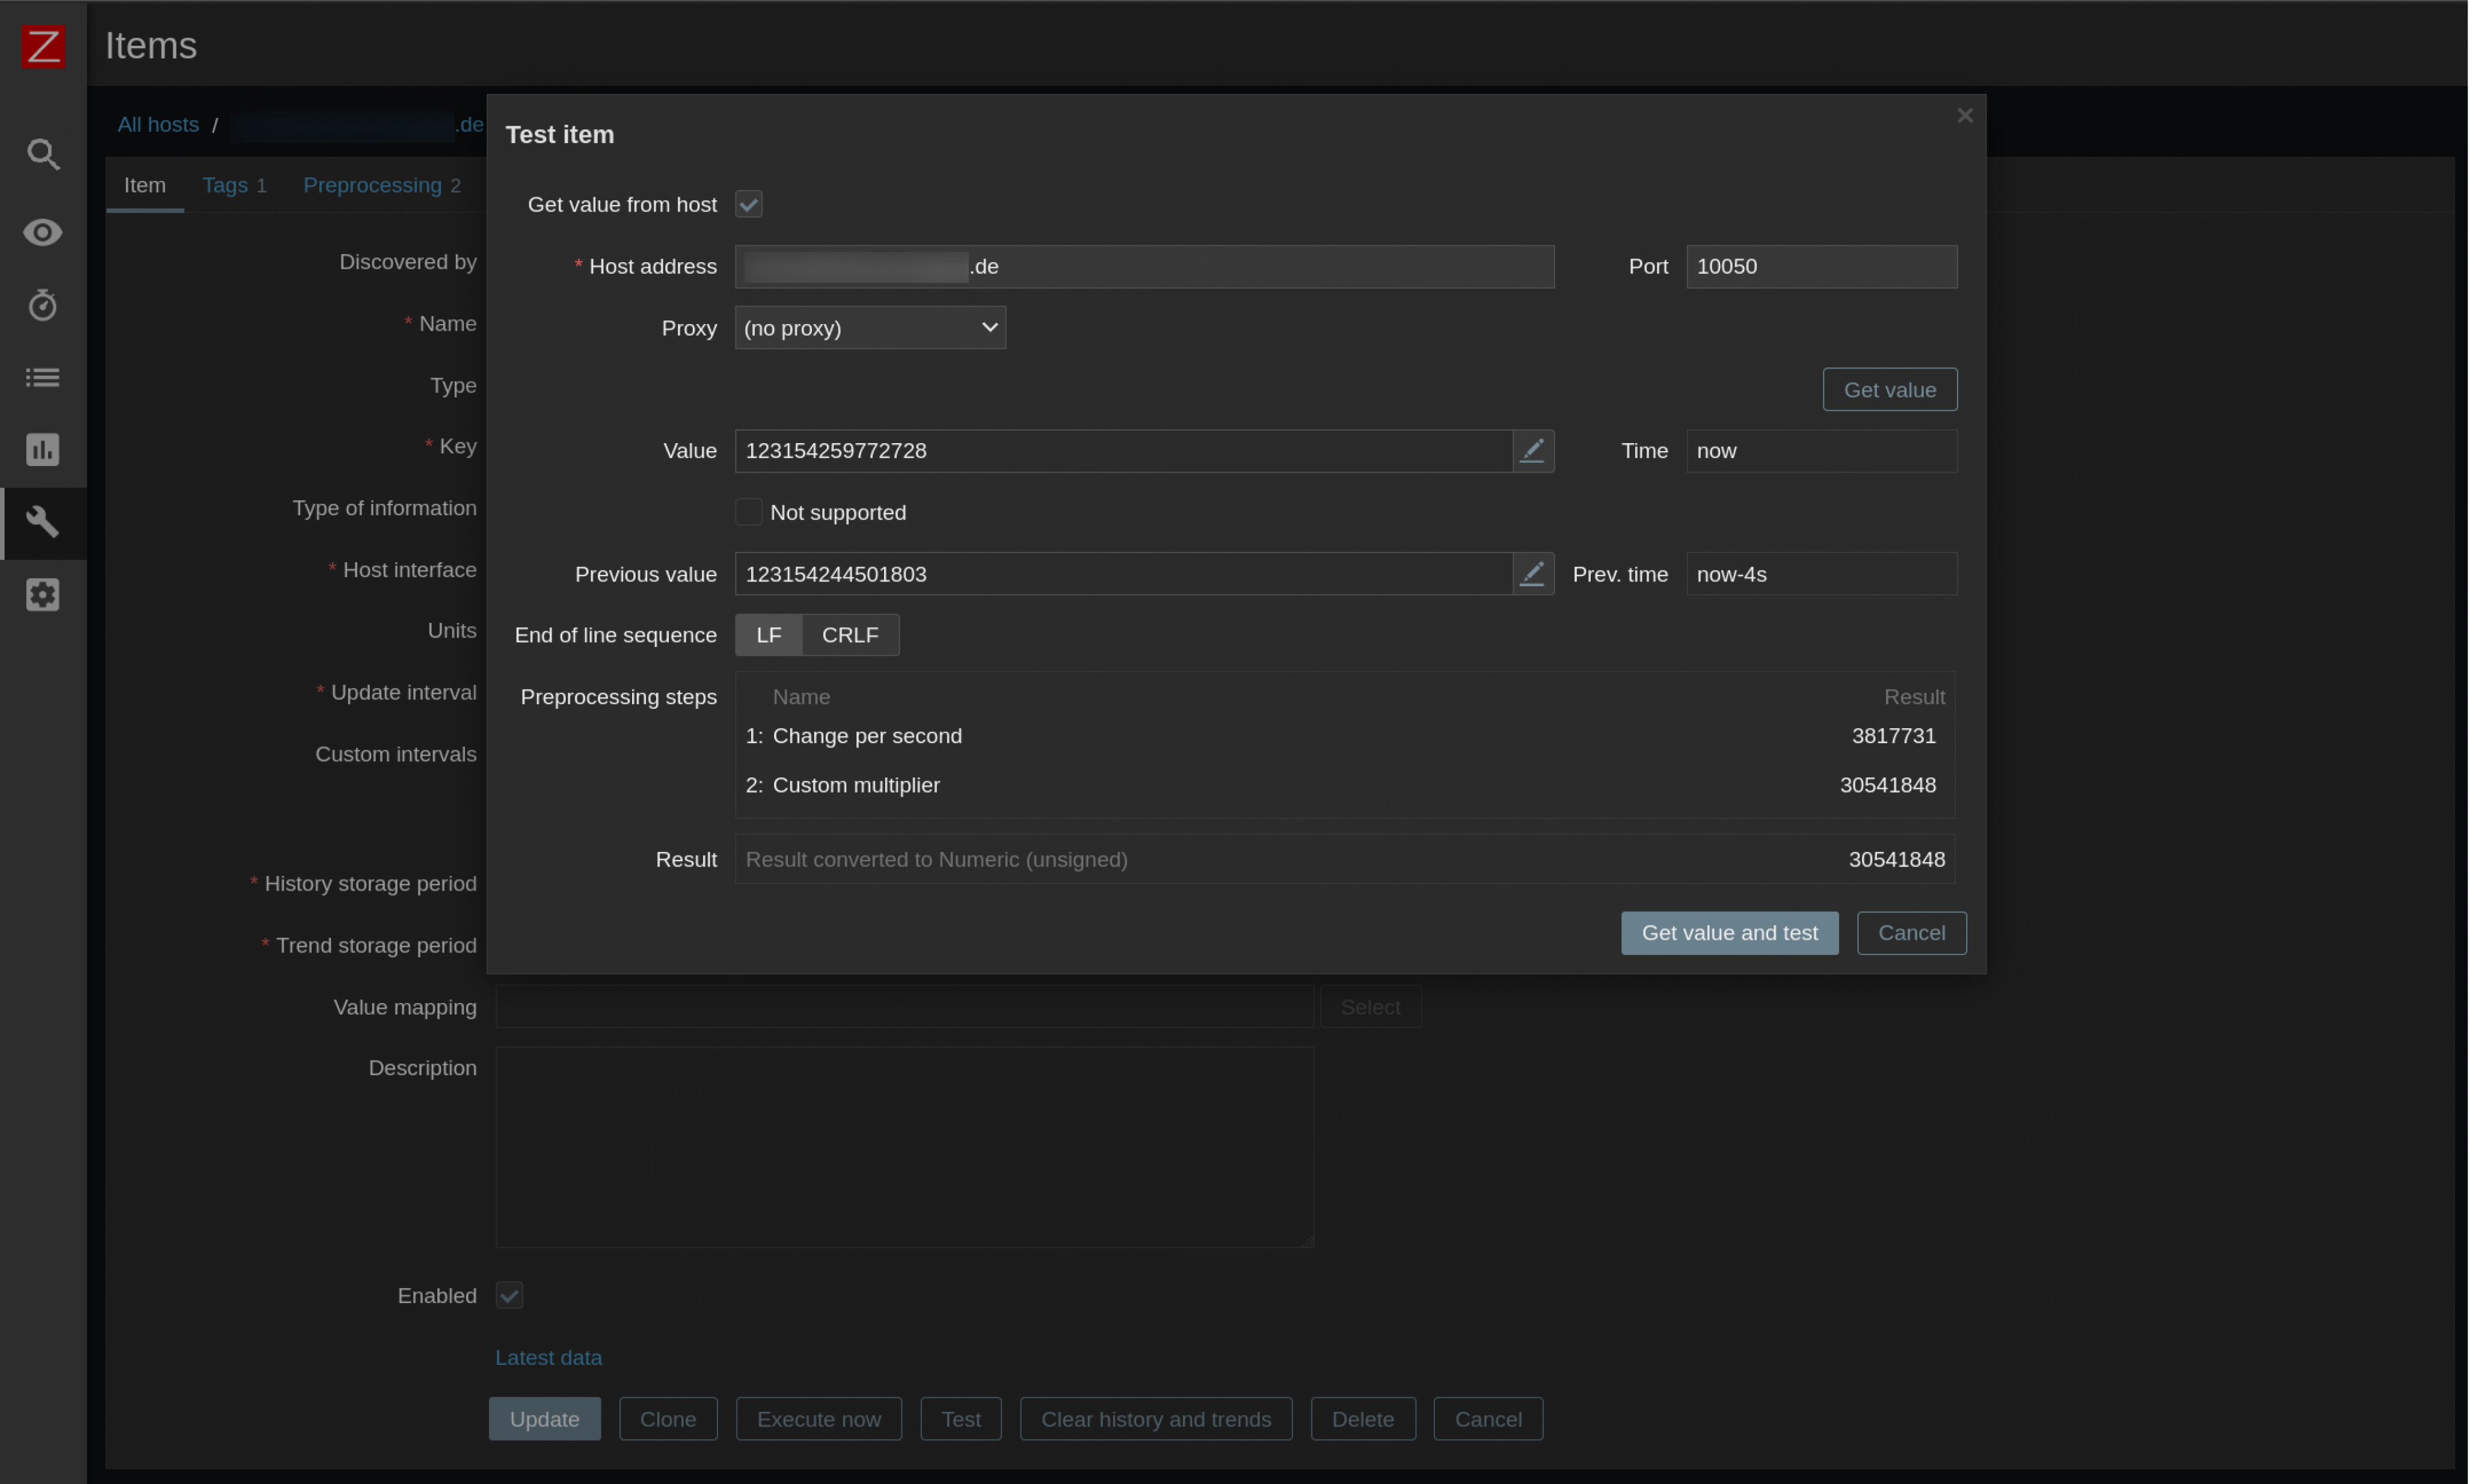Open Services stopwatch icon in sidebar
This screenshot has height=1484, width=2485.
(x=43, y=305)
